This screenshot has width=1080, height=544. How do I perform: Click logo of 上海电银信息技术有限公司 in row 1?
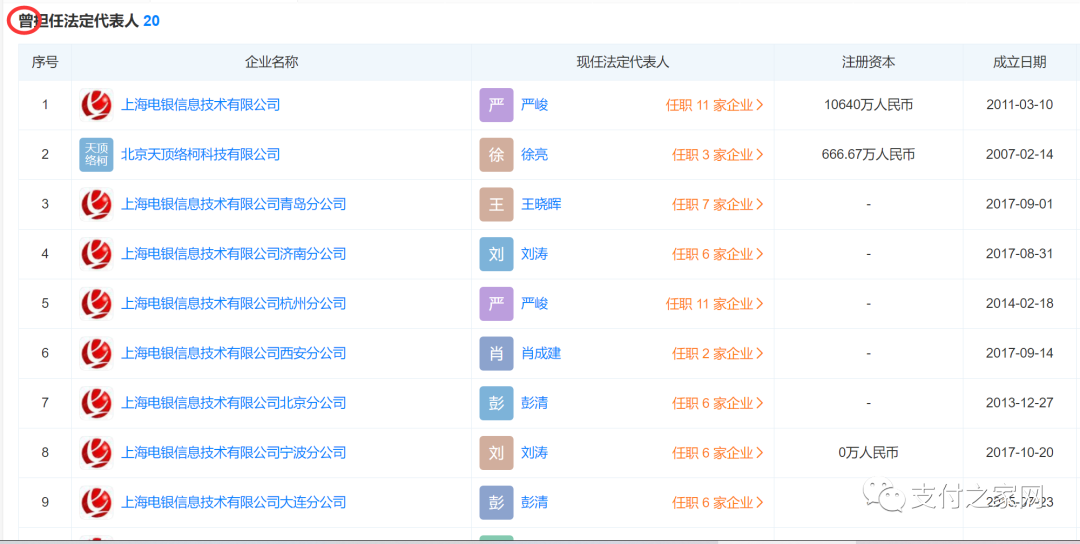click(x=96, y=105)
